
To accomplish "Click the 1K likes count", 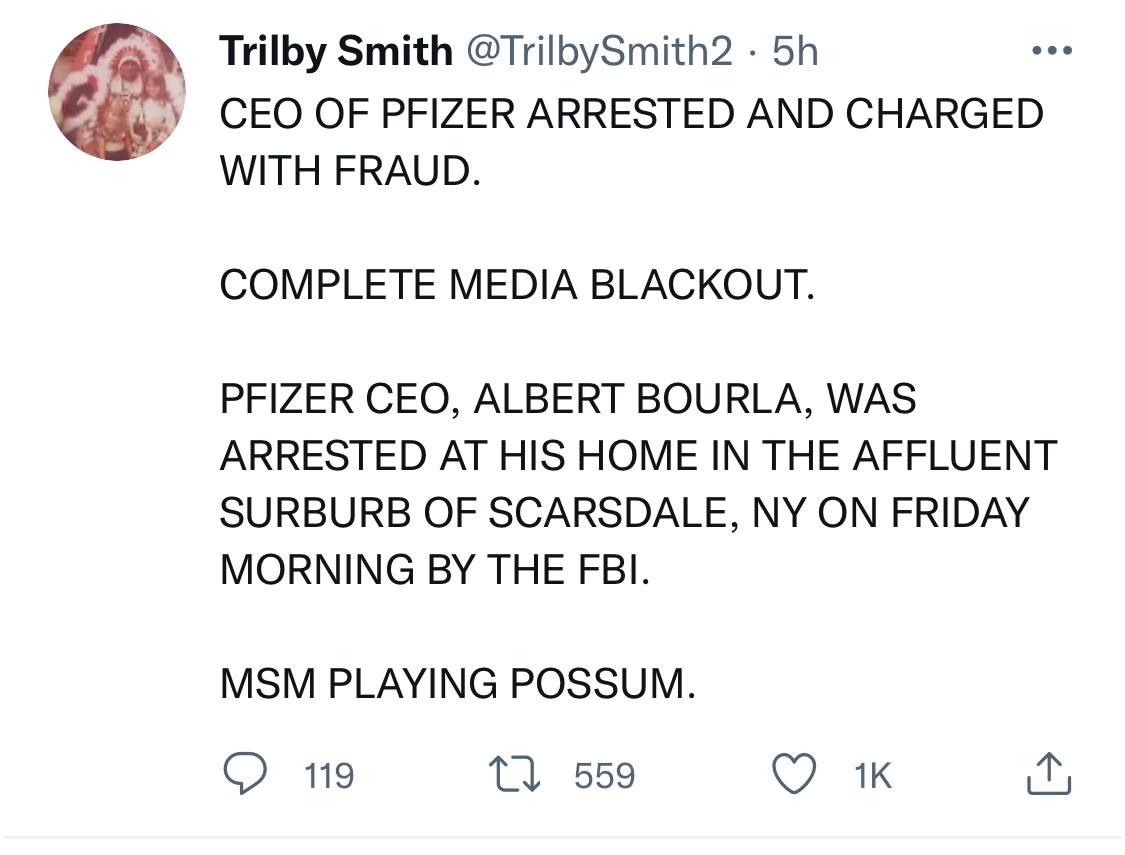I will pos(873,775).
